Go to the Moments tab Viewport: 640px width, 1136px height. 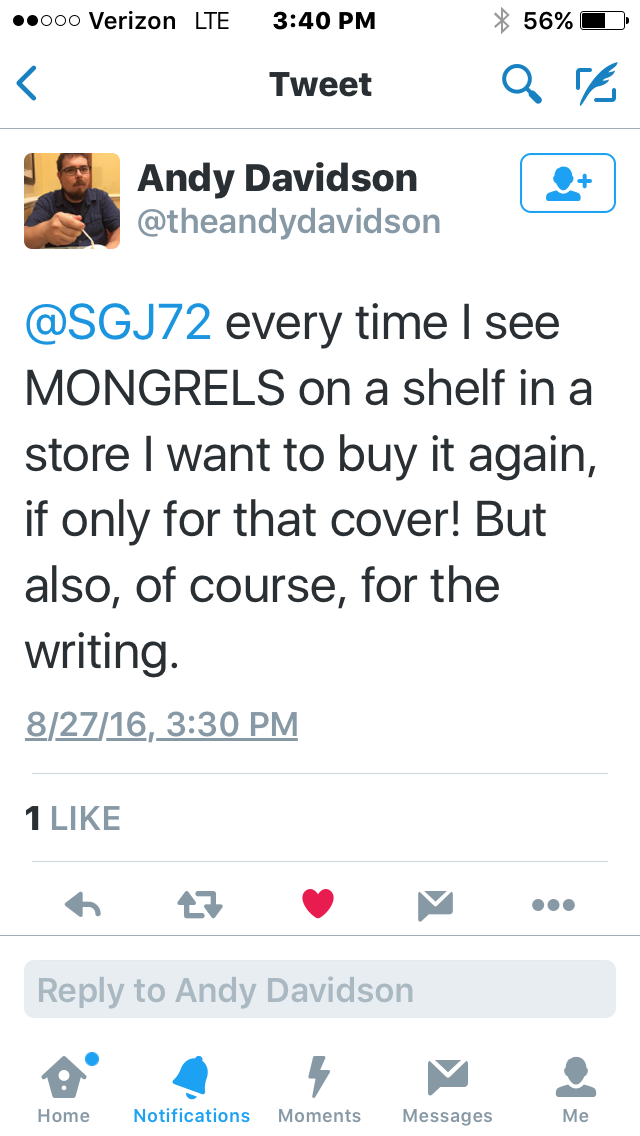coord(319,1088)
